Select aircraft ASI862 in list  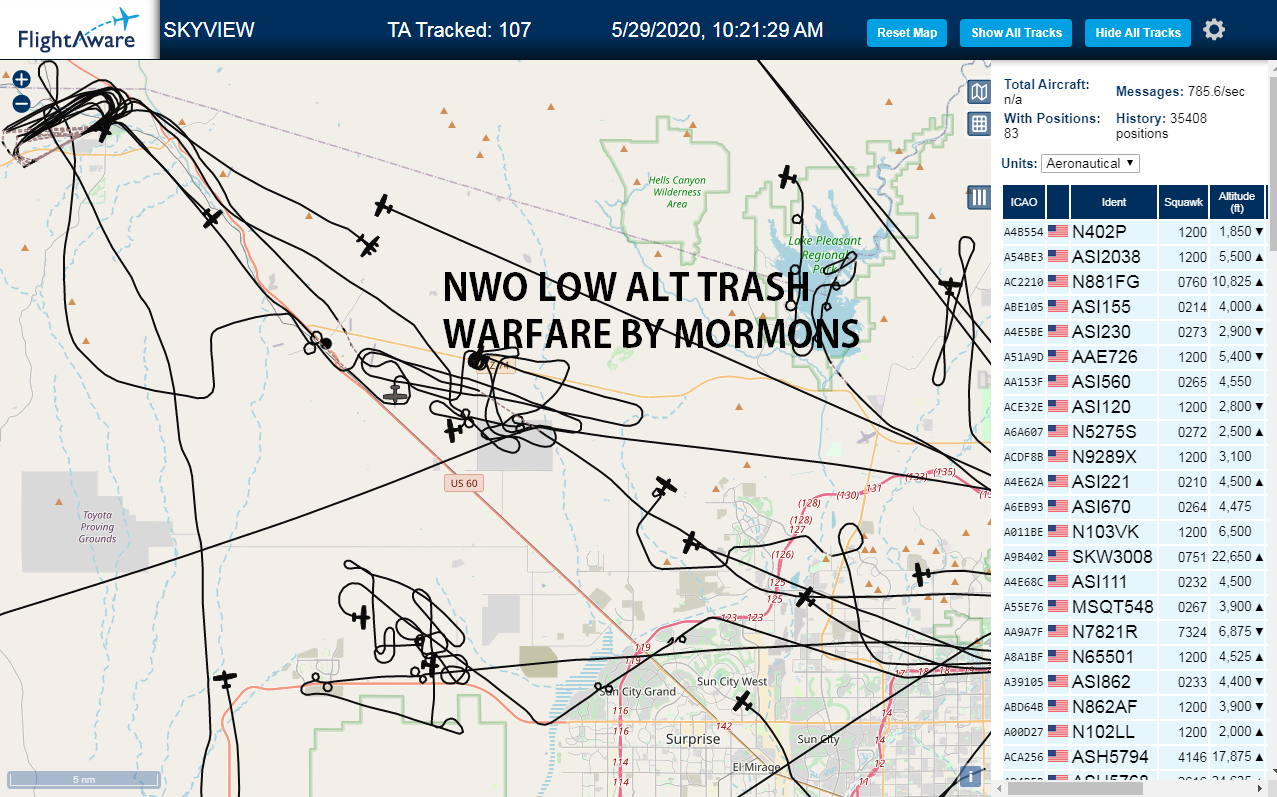tap(1134, 682)
